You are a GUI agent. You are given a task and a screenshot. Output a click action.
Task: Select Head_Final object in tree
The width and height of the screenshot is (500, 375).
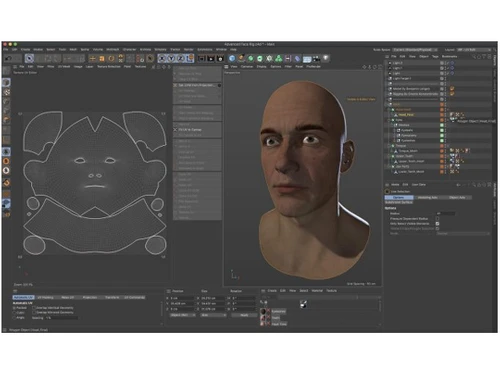coord(406,115)
